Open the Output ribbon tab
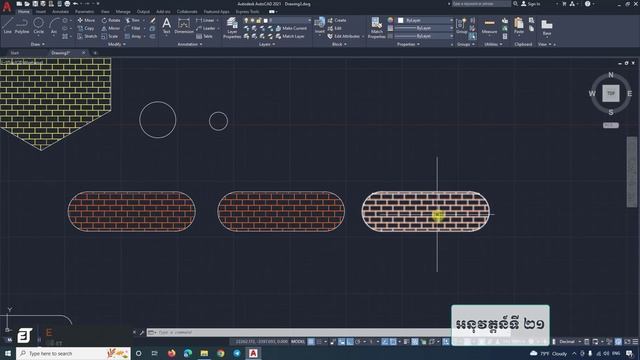Screen dimensions: 640x360 pos(143,11)
